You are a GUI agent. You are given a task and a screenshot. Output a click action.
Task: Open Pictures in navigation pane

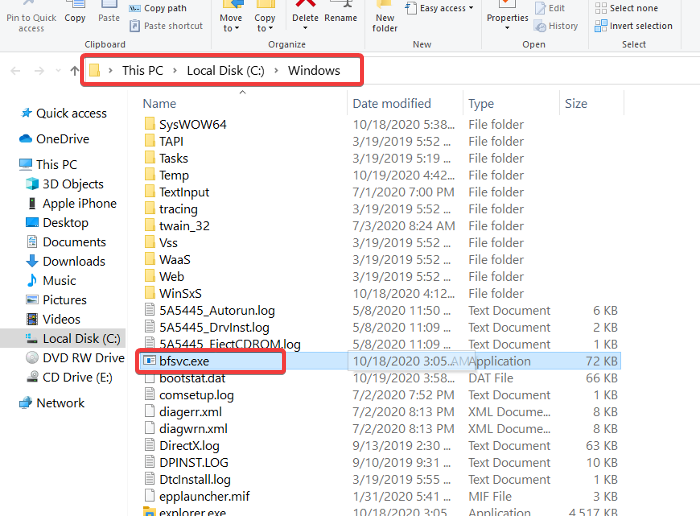(x=56, y=300)
